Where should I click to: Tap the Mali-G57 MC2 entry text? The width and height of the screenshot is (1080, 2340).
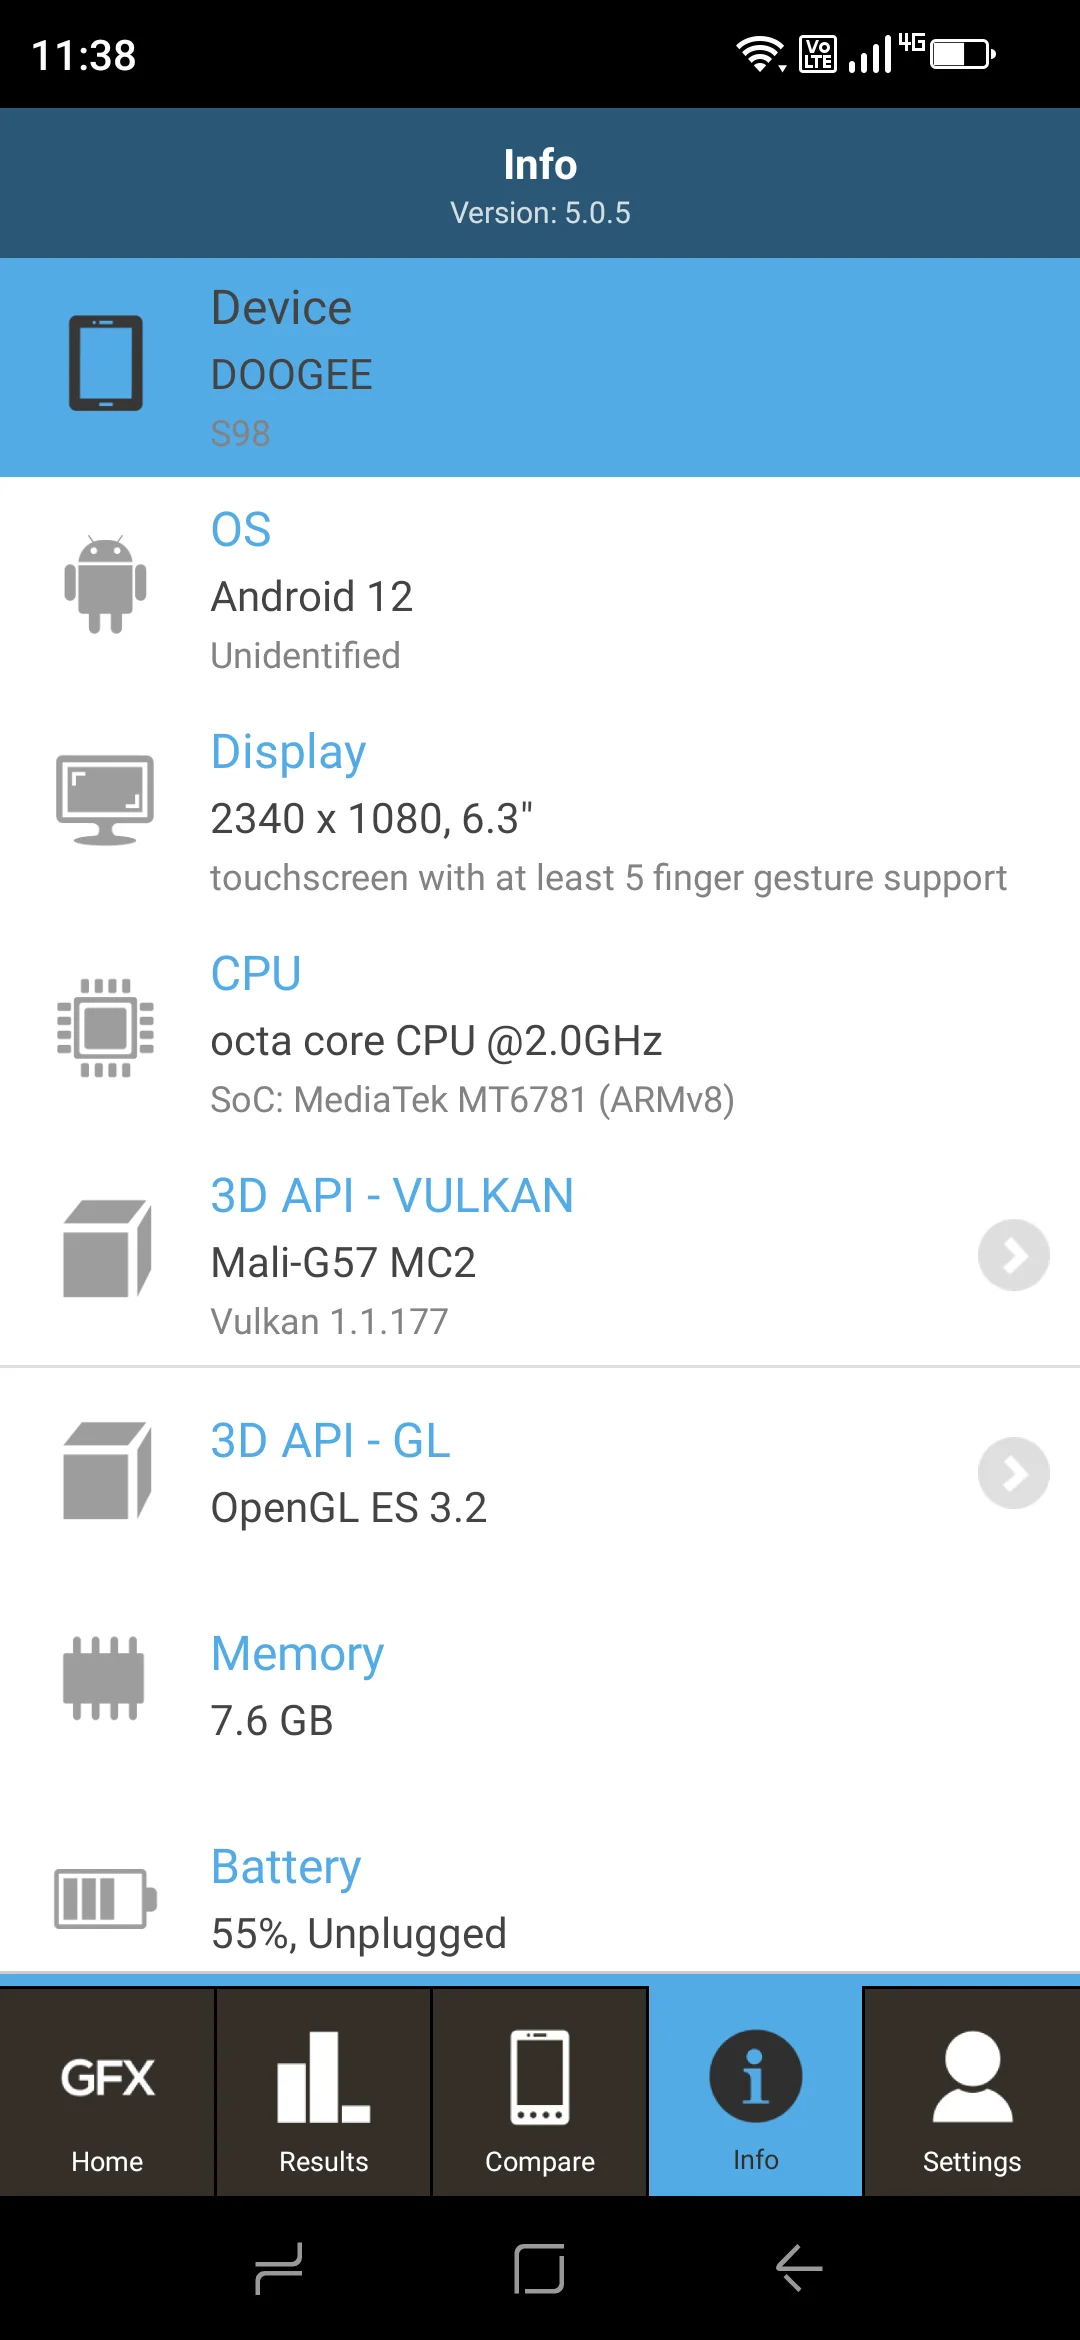coord(343,1262)
